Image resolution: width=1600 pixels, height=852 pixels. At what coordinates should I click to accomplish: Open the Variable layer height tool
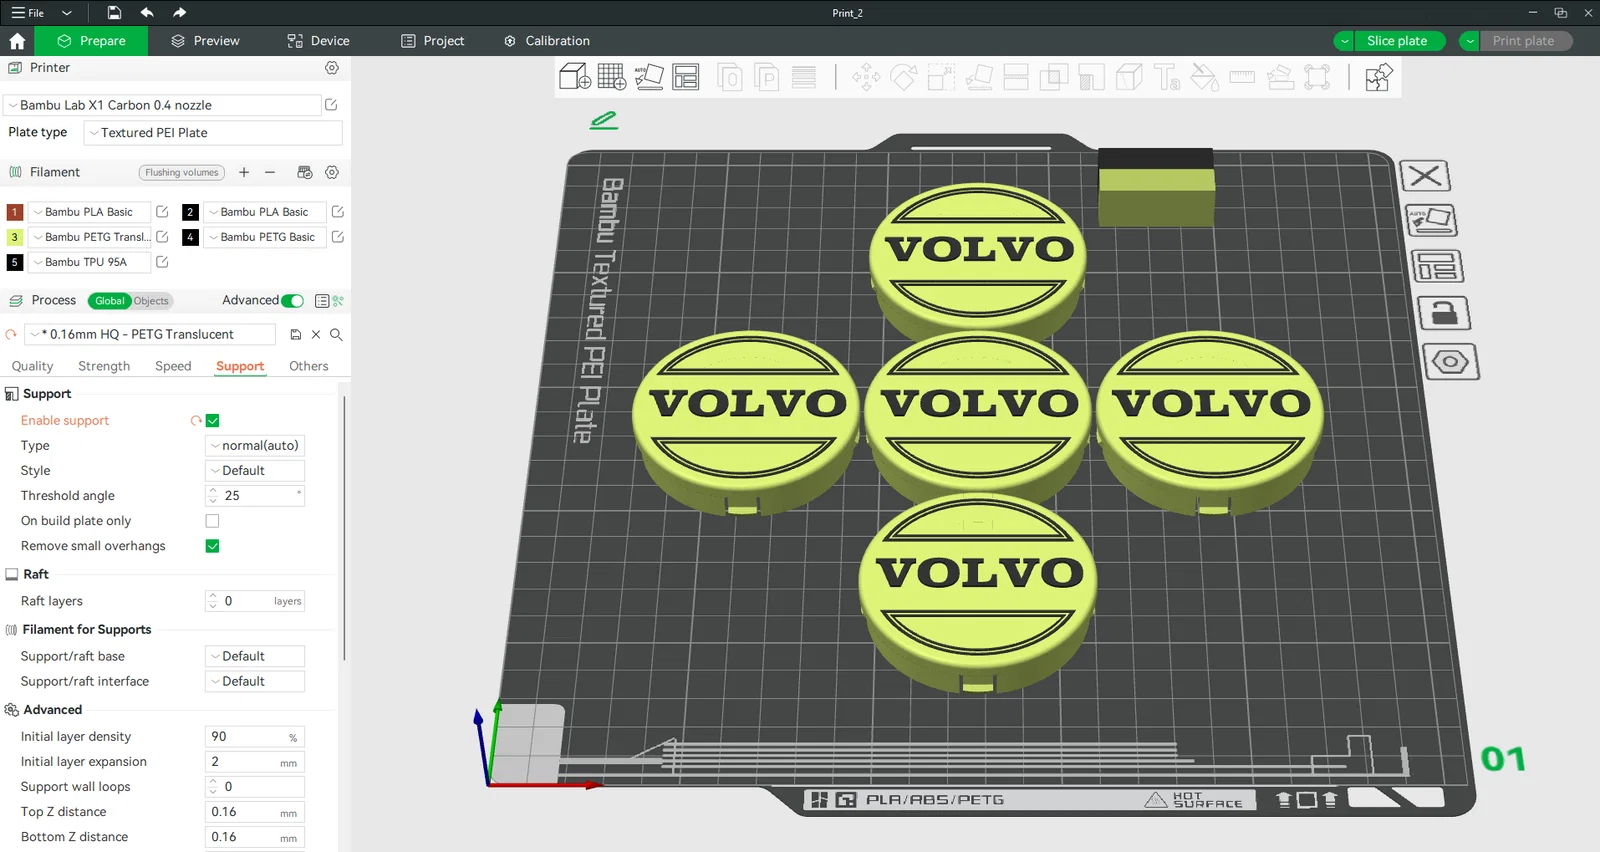(x=804, y=77)
